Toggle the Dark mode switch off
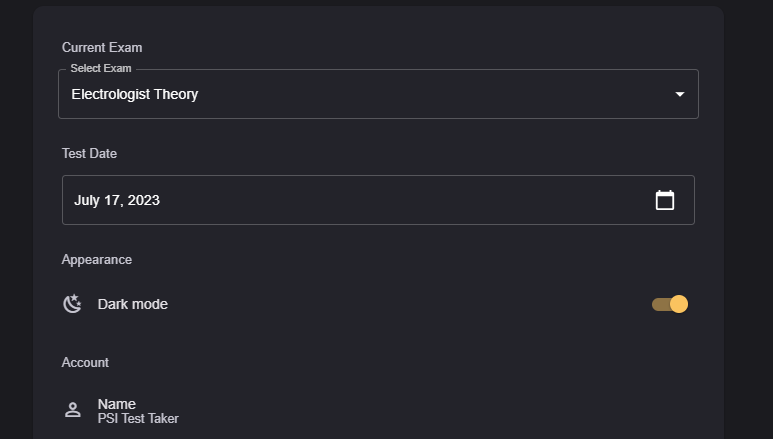The width and height of the screenshot is (773, 439). (x=670, y=304)
